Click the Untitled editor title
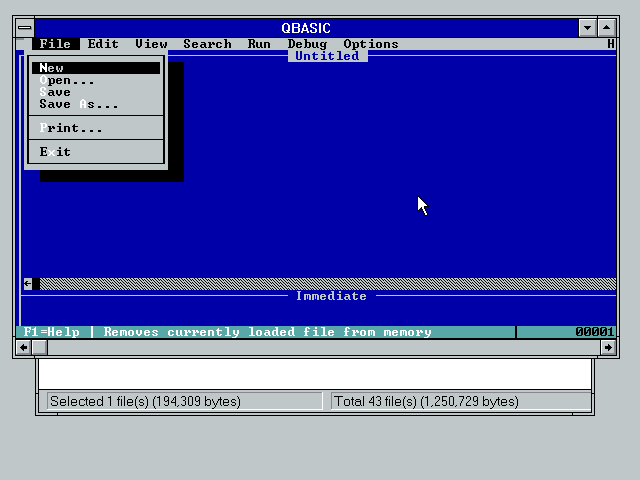Image resolution: width=640 pixels, height=480 pixels. tap(327, 56)
